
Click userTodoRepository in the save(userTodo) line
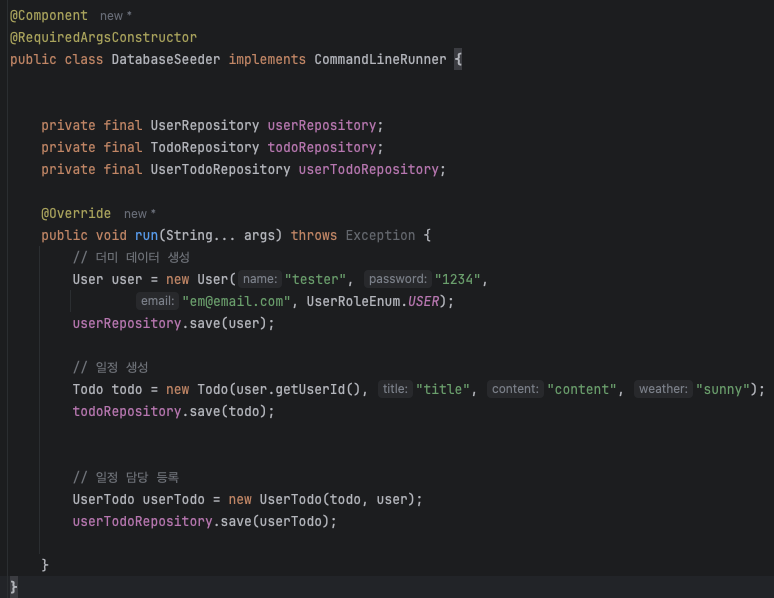click(x=142, y=521)
